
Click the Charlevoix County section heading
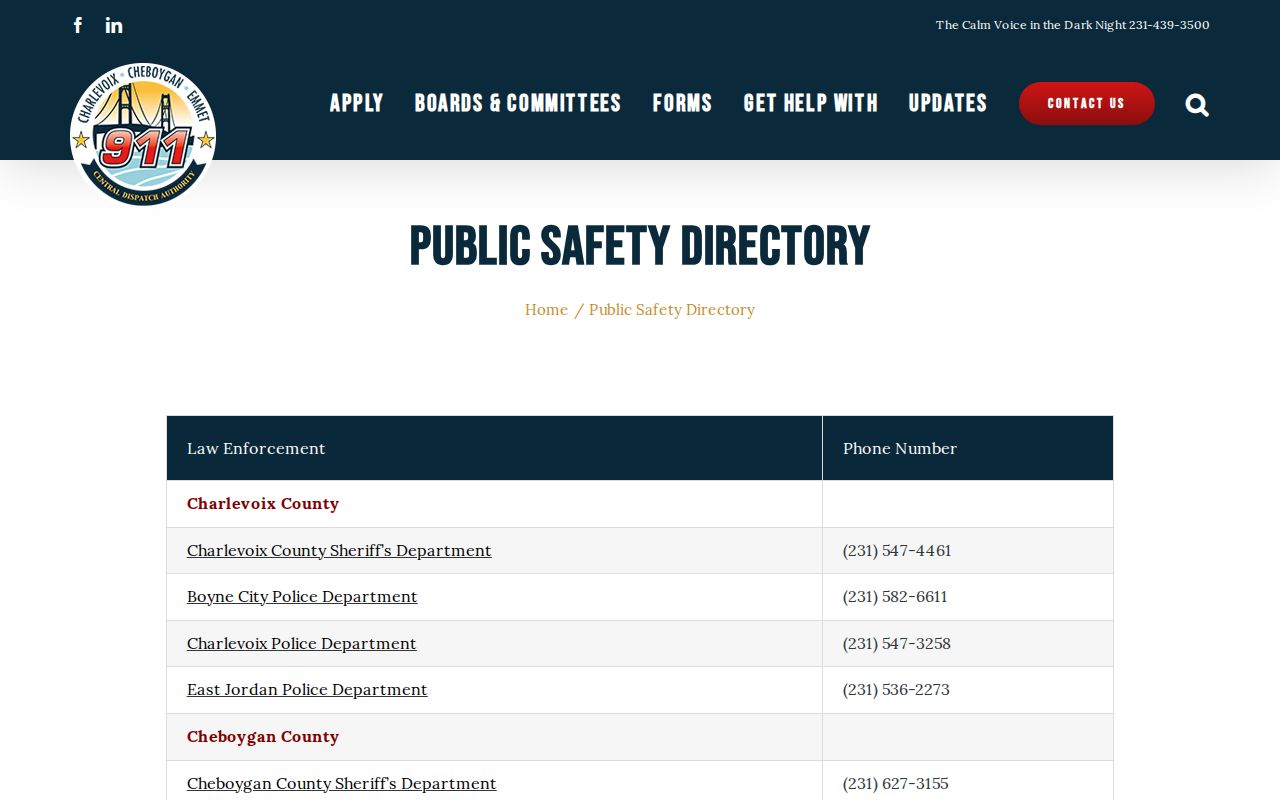click(263, 503)
